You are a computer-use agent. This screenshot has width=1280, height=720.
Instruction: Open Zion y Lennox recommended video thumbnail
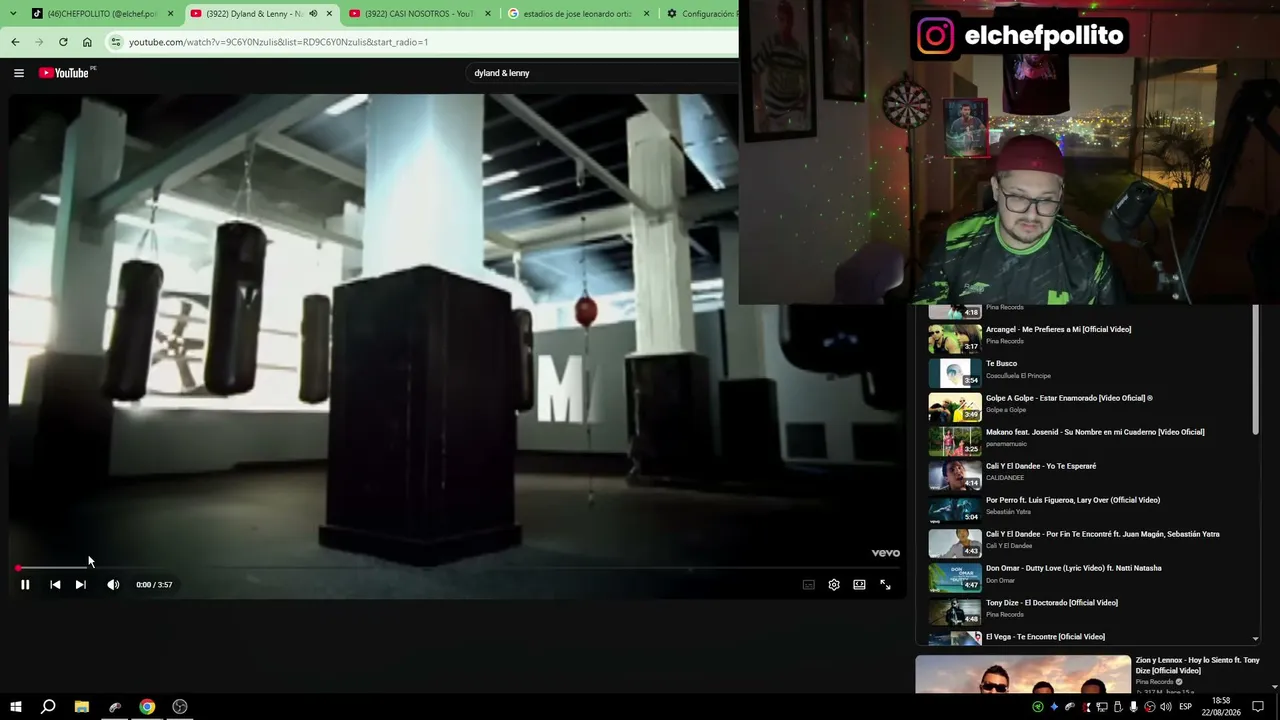pos(1023,675)
